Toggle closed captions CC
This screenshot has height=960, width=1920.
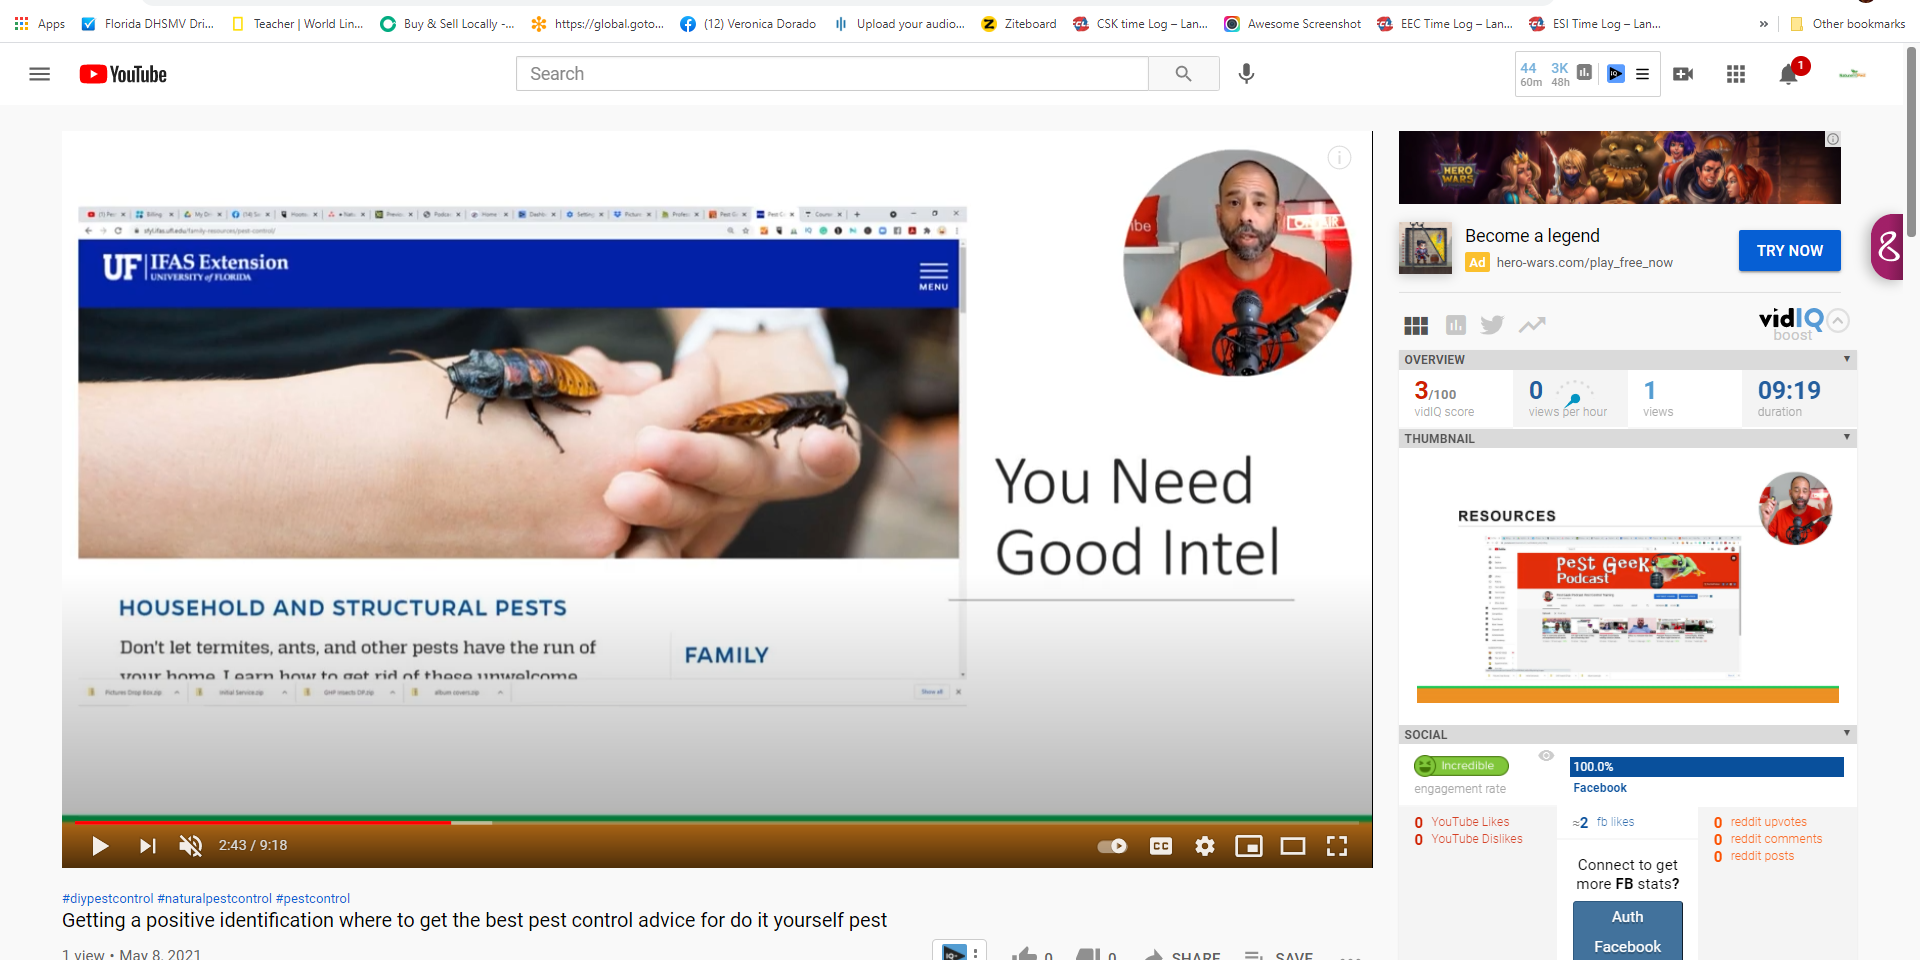point(1160,846)
